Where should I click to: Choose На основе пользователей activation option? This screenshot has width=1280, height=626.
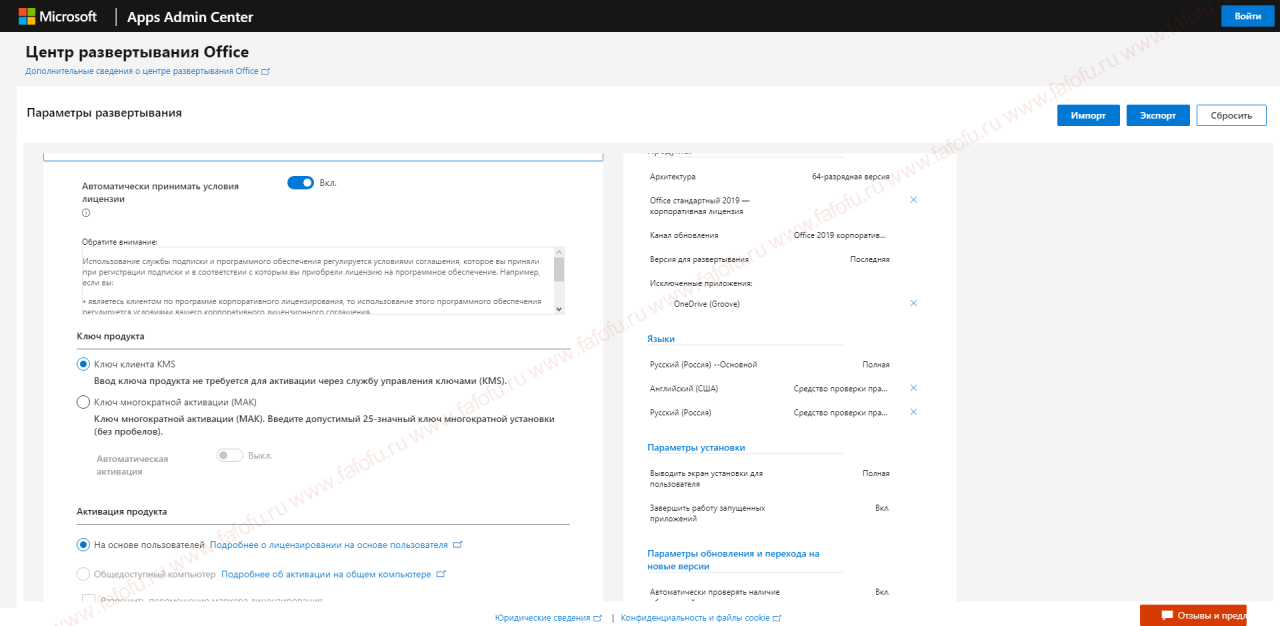click(x=83, y=545)
